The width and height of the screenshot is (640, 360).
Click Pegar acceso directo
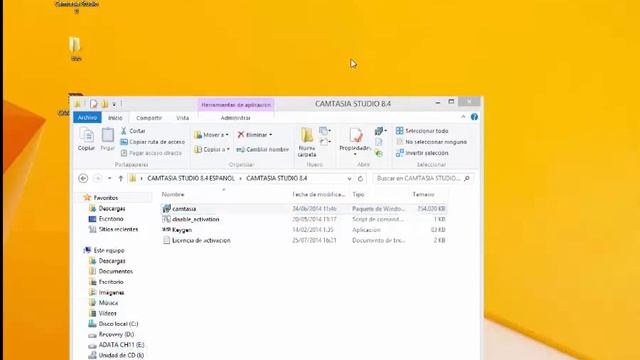151,153
